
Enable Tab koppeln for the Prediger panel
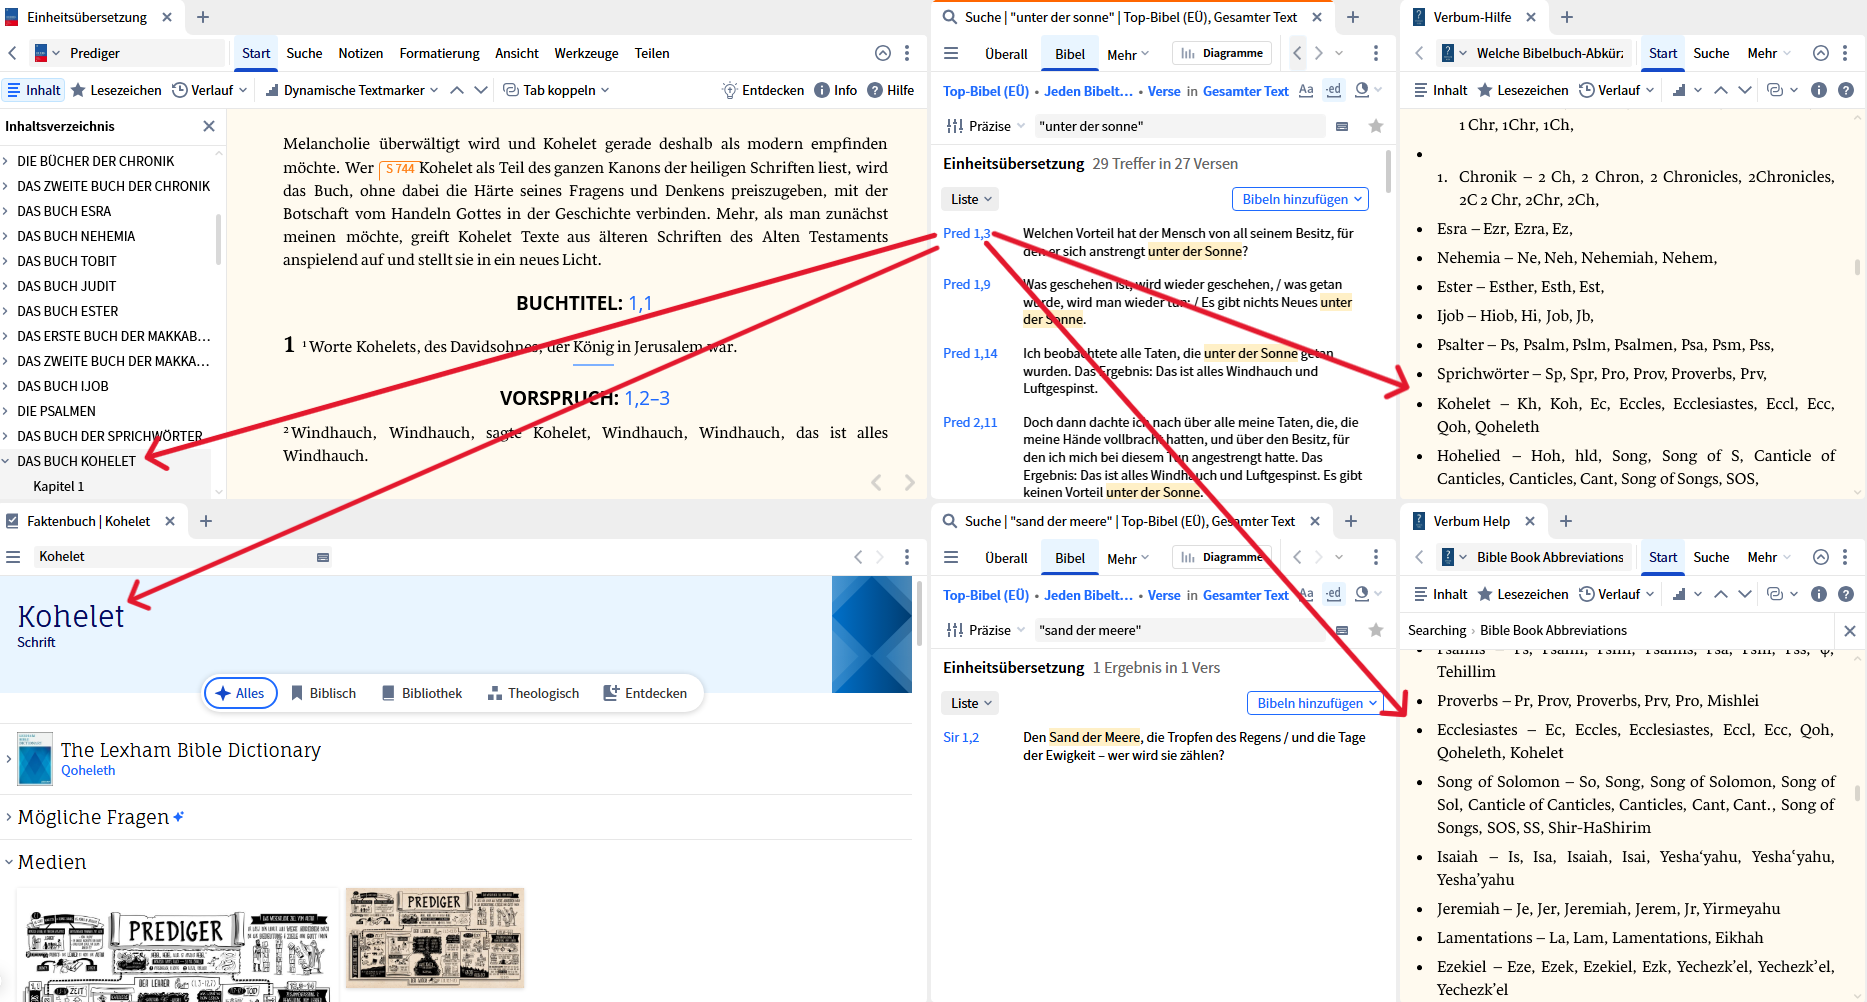click(556, 89)
